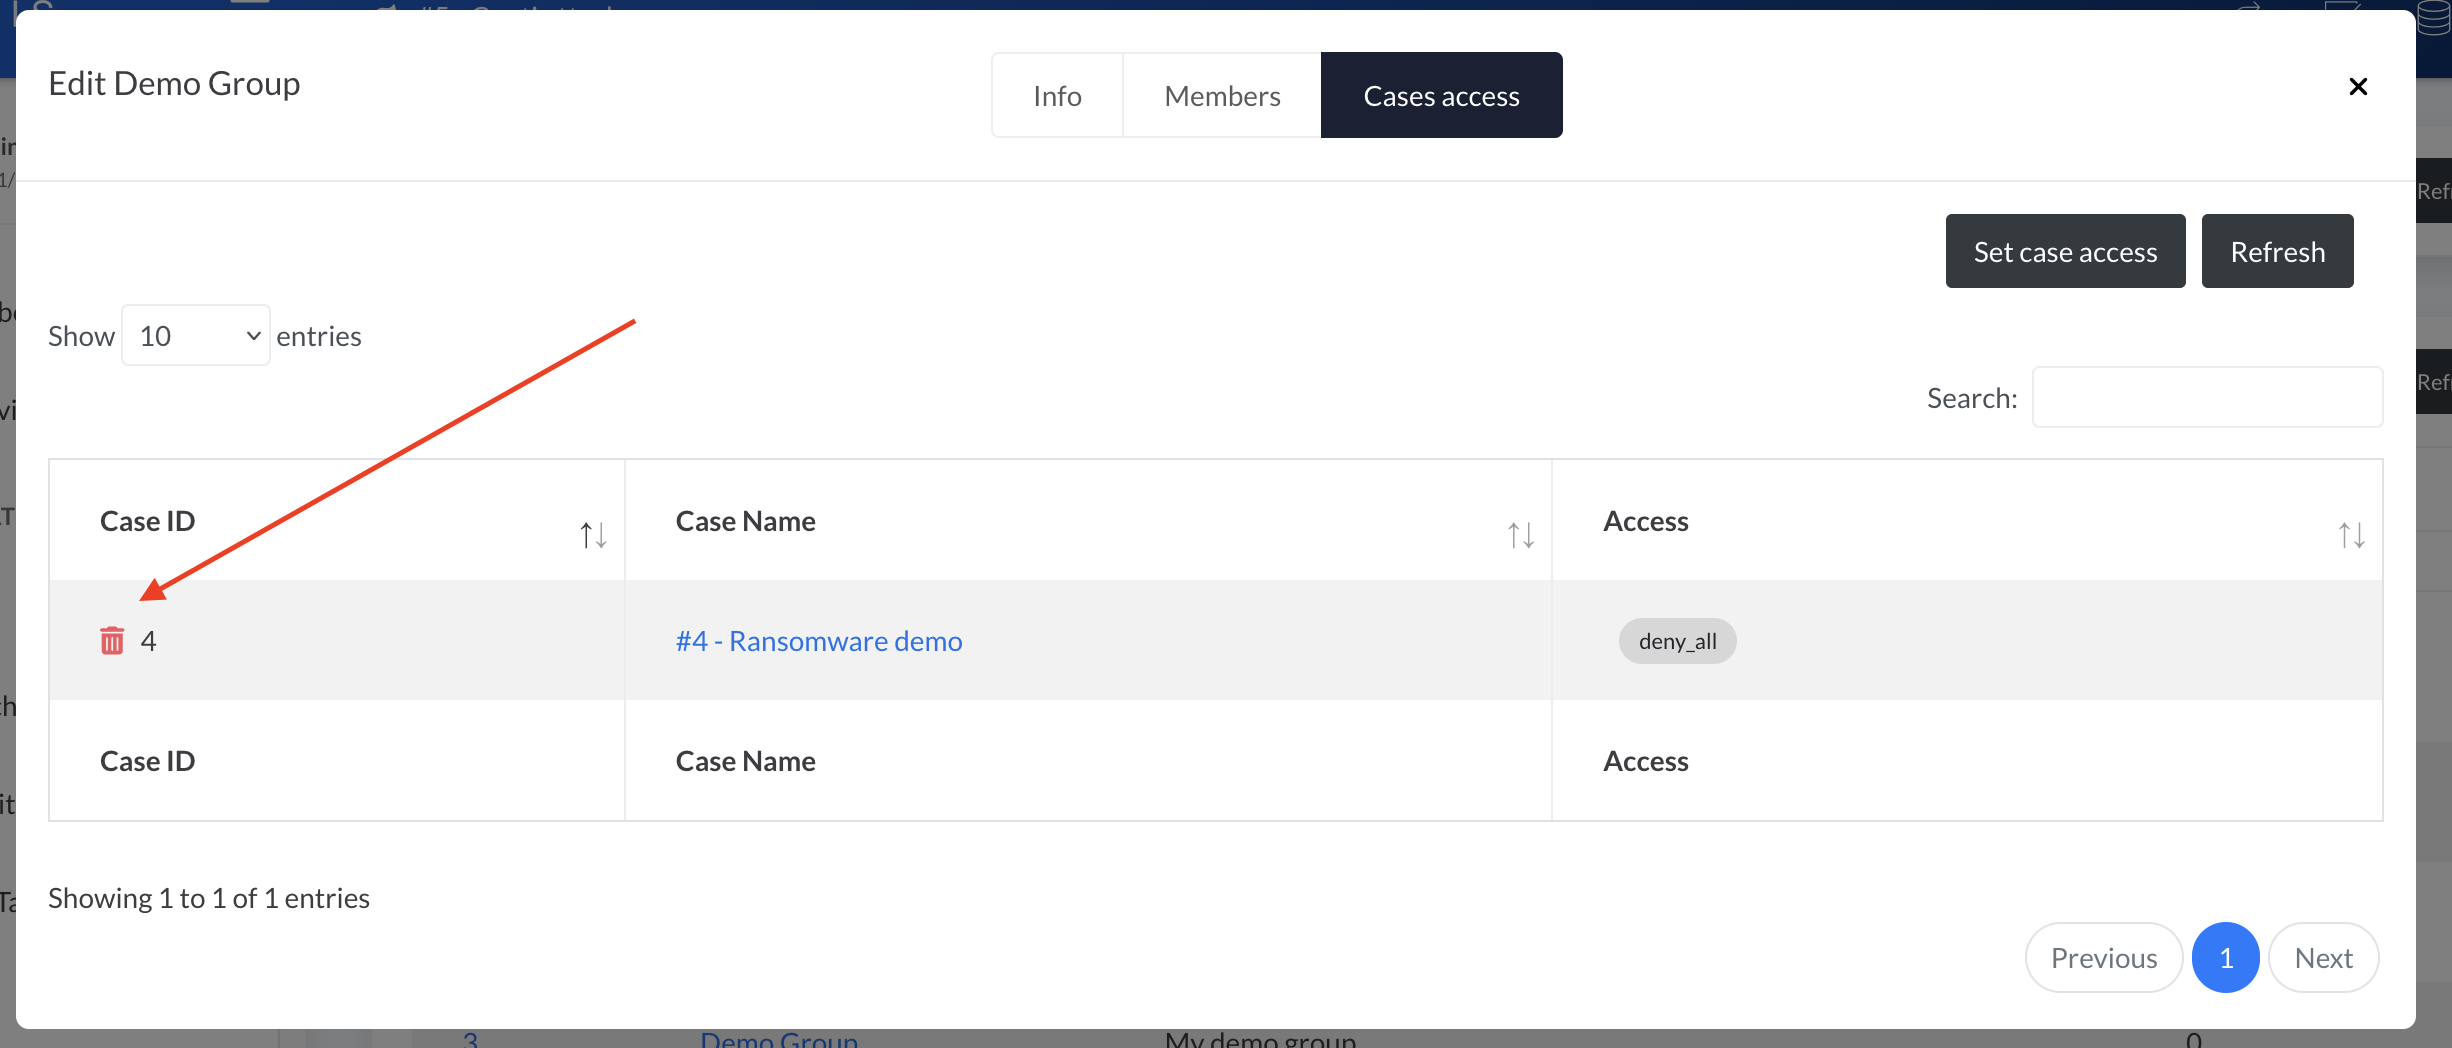This screenshot has width=2452, height=1048.
Task: Delete case 4 using the red trash icon
Action: 111,640
